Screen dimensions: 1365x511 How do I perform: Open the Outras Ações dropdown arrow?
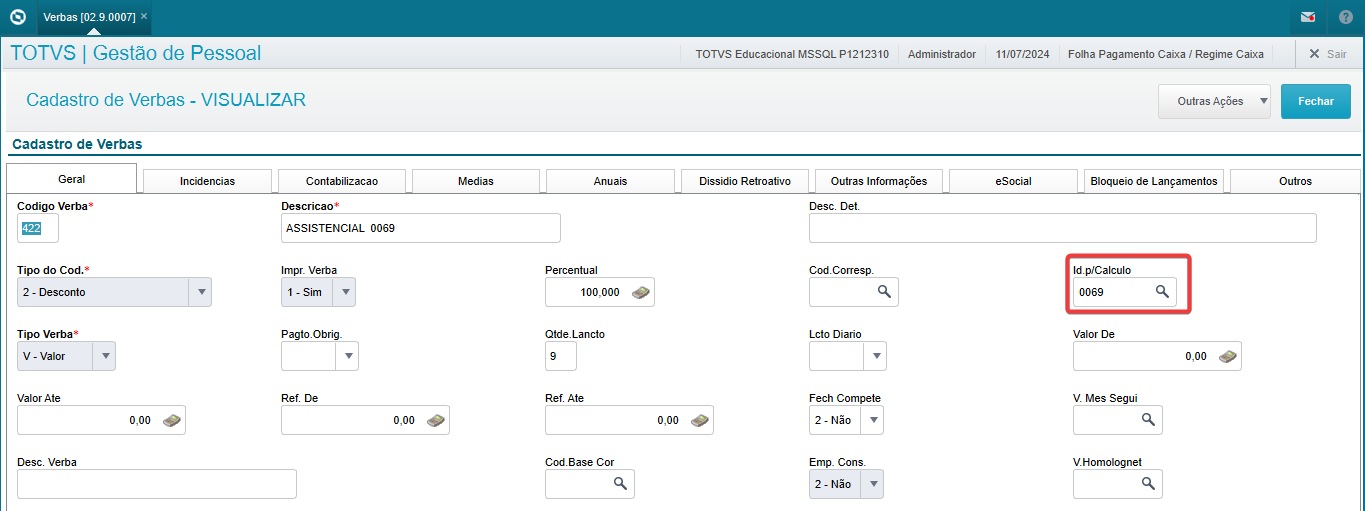coord(1262,101)
